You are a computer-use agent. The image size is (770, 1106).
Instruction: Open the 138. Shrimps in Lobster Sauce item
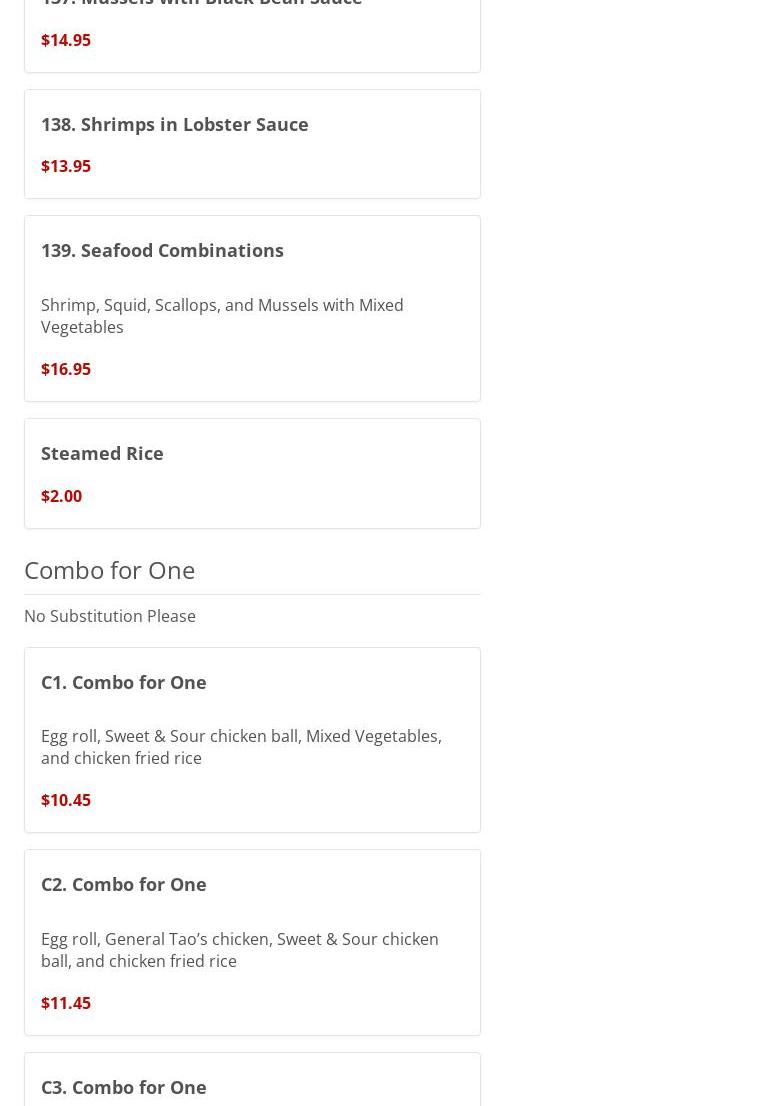pyautogui.click(x=174, y=124)
